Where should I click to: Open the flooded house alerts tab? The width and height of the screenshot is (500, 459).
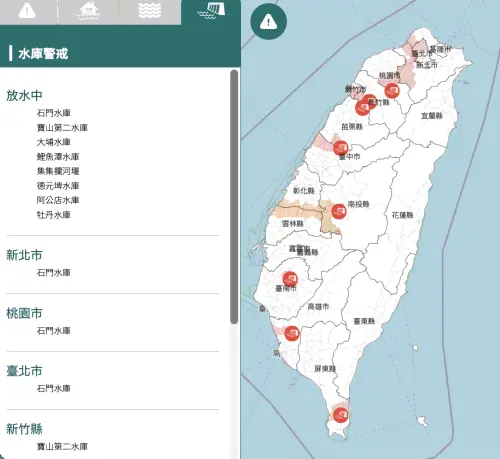(x=88, y=11)
